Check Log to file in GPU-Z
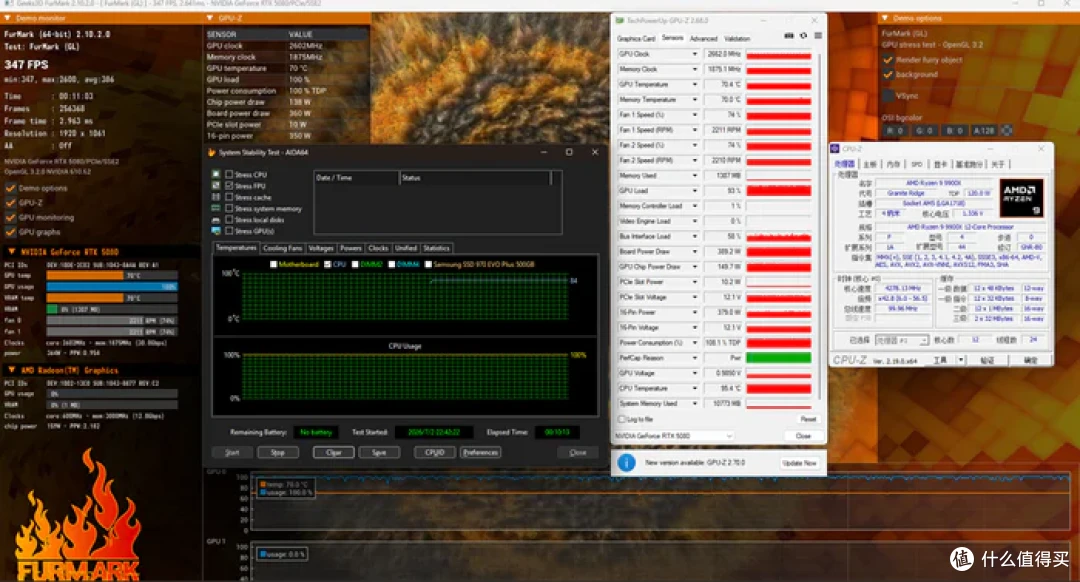This screenshot has height=582, width=1080. tap(622, 419)
